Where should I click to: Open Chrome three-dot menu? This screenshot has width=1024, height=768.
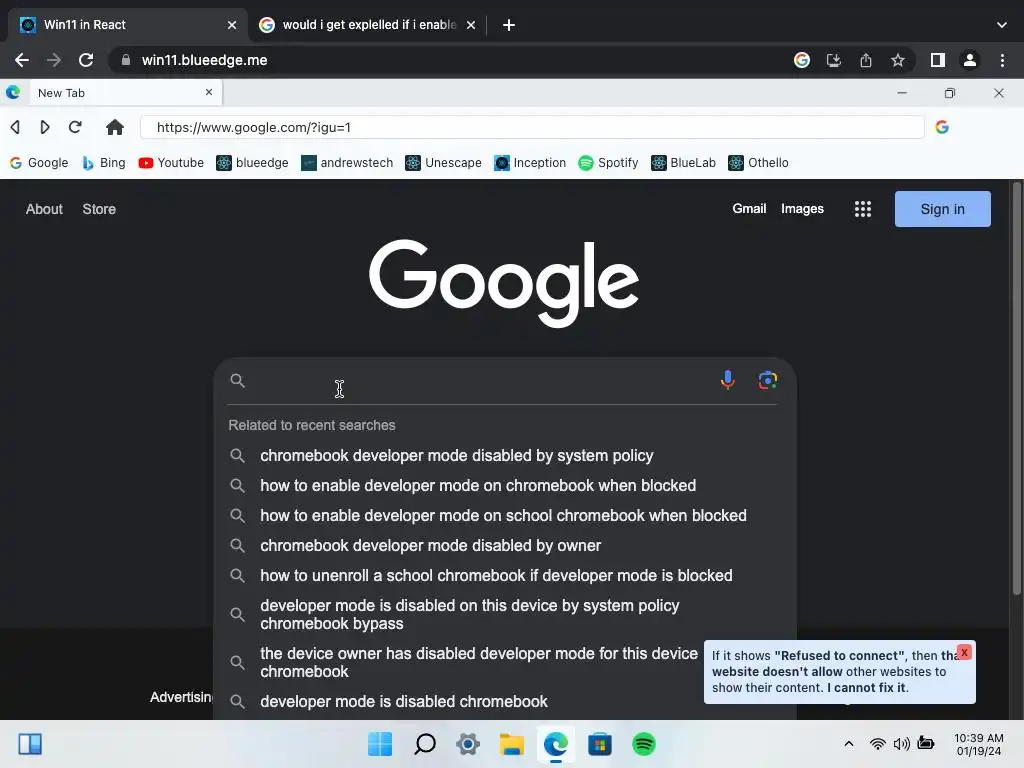tap(1002, 60)
